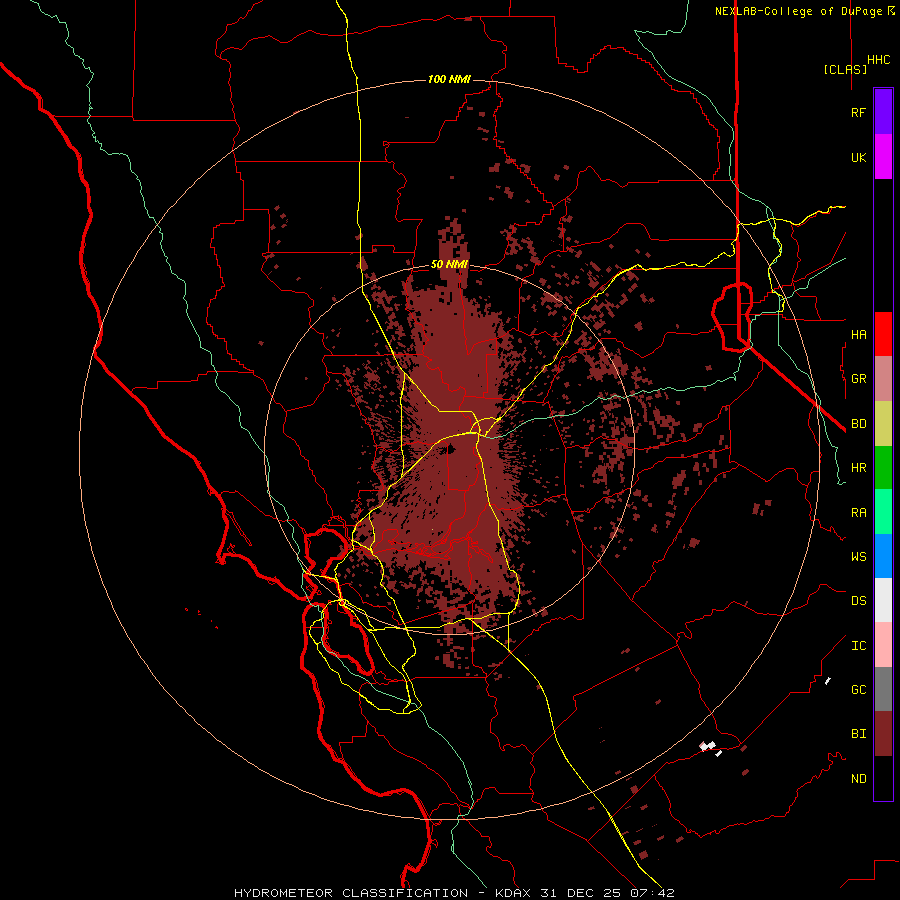This screenshot has height=900, width=900.
Task: Click the HYDROMETEOR CLASSIFICATION title text
Action: [351, 893]
